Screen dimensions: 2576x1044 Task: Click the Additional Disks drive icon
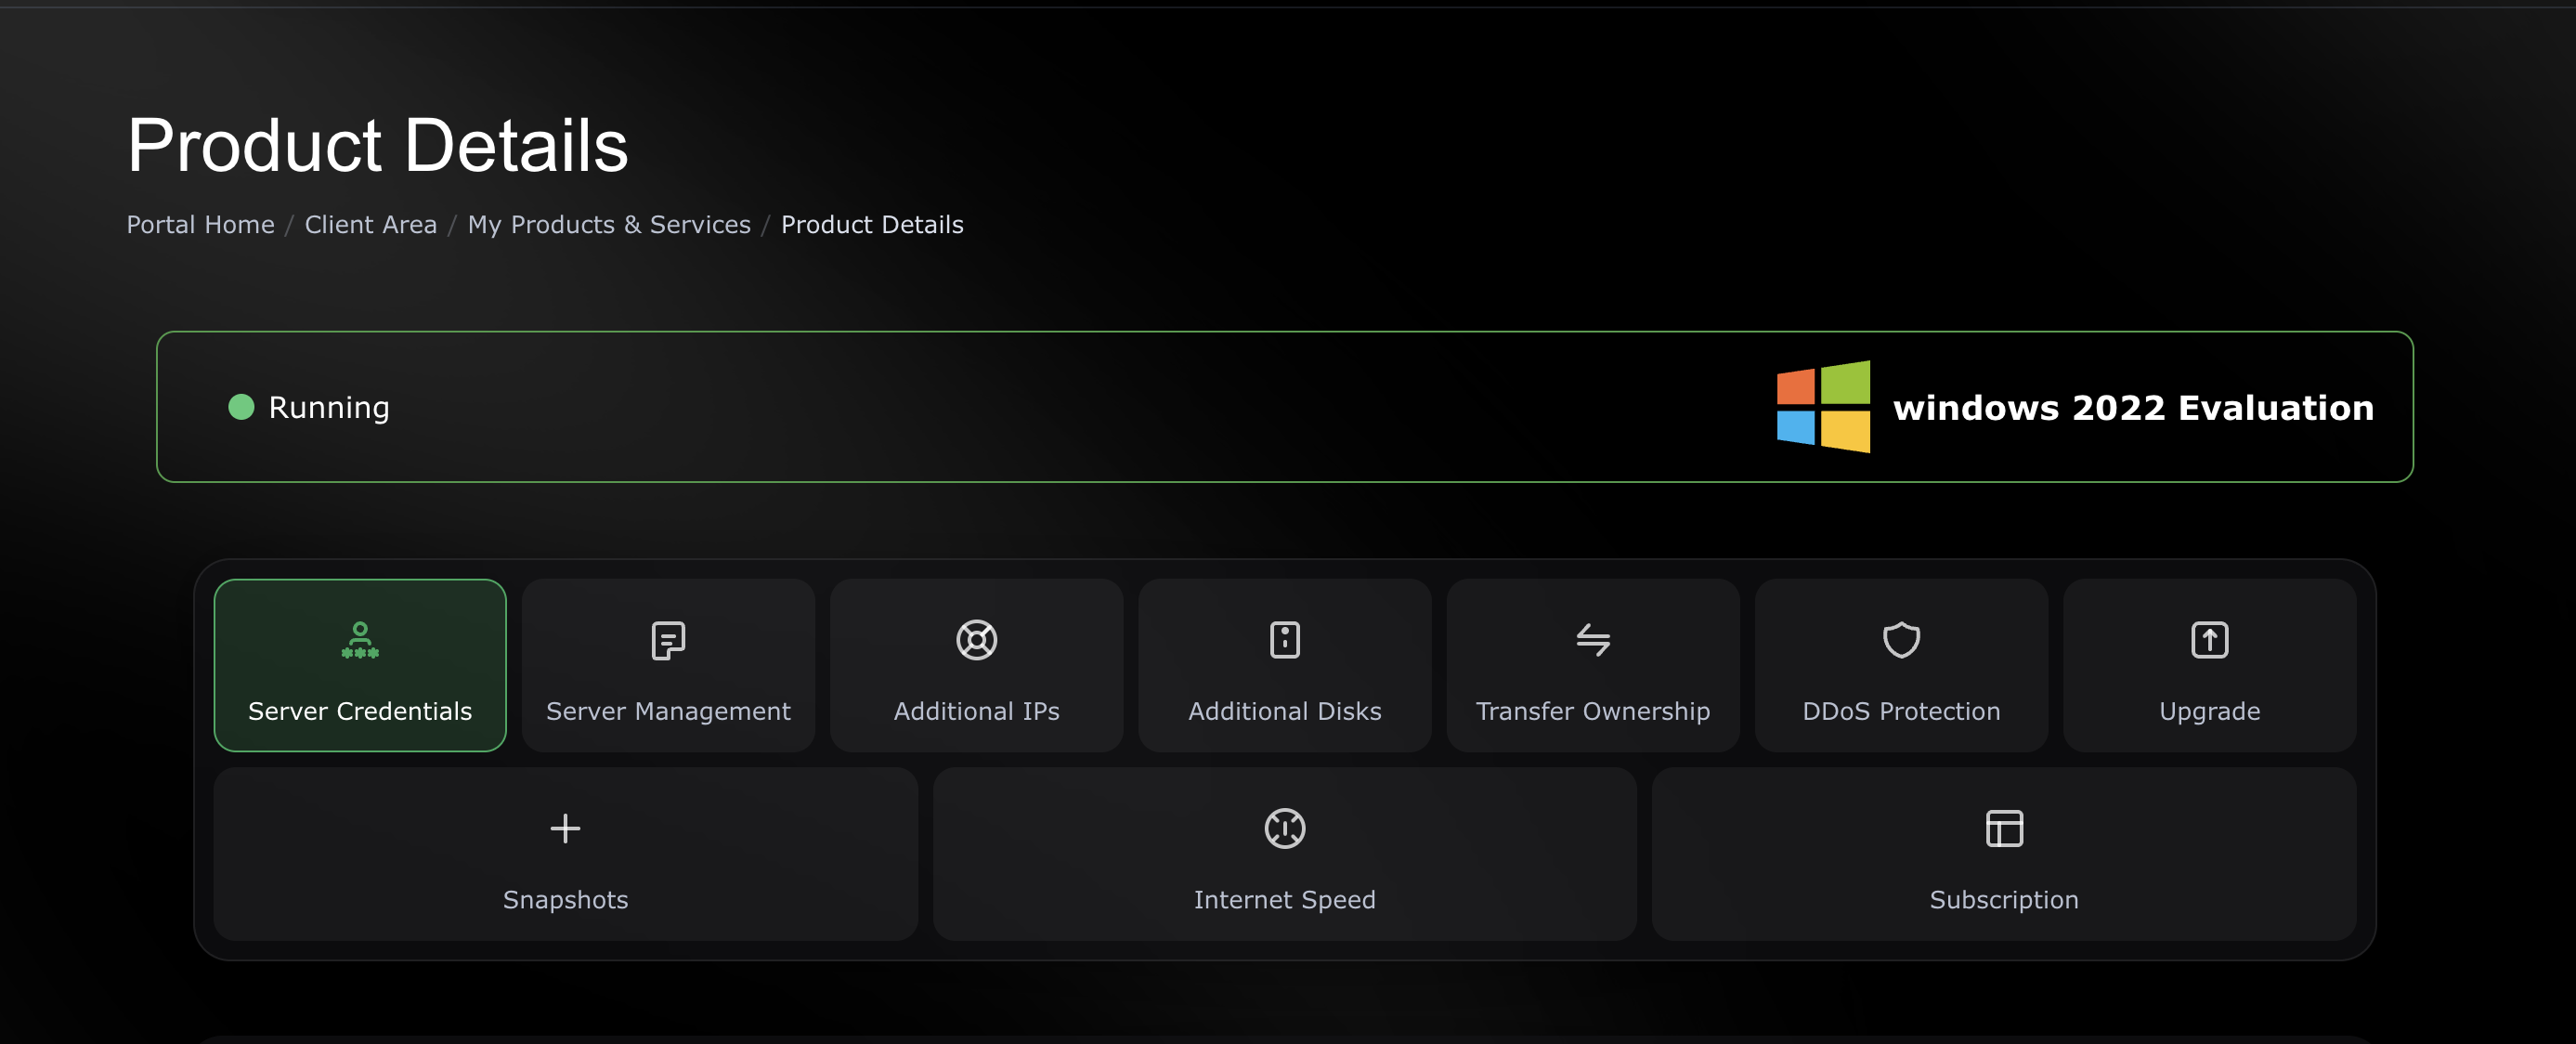click(1284, 640)
